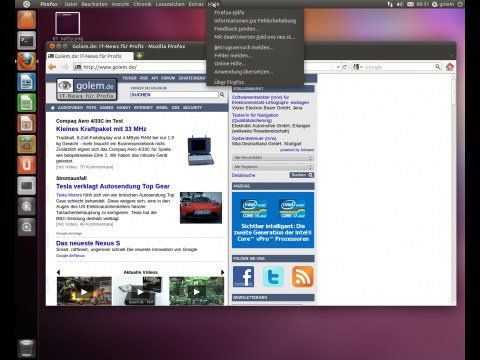
Task: Click the Tesla red car article image
Action: click(x=201, y=208)
